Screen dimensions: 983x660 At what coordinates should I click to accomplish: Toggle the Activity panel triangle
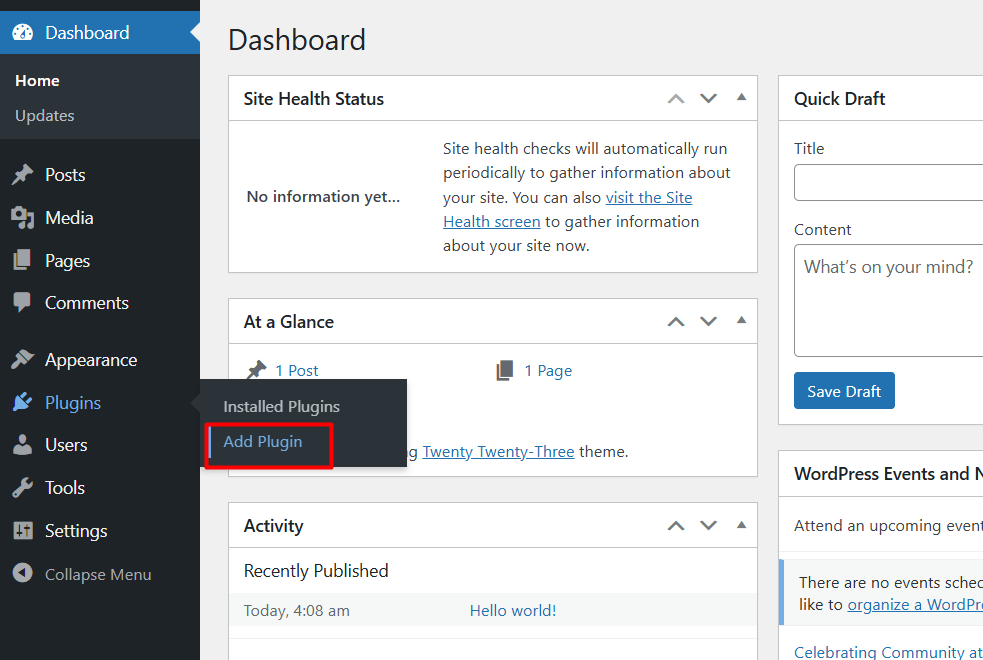pos(741,525)
